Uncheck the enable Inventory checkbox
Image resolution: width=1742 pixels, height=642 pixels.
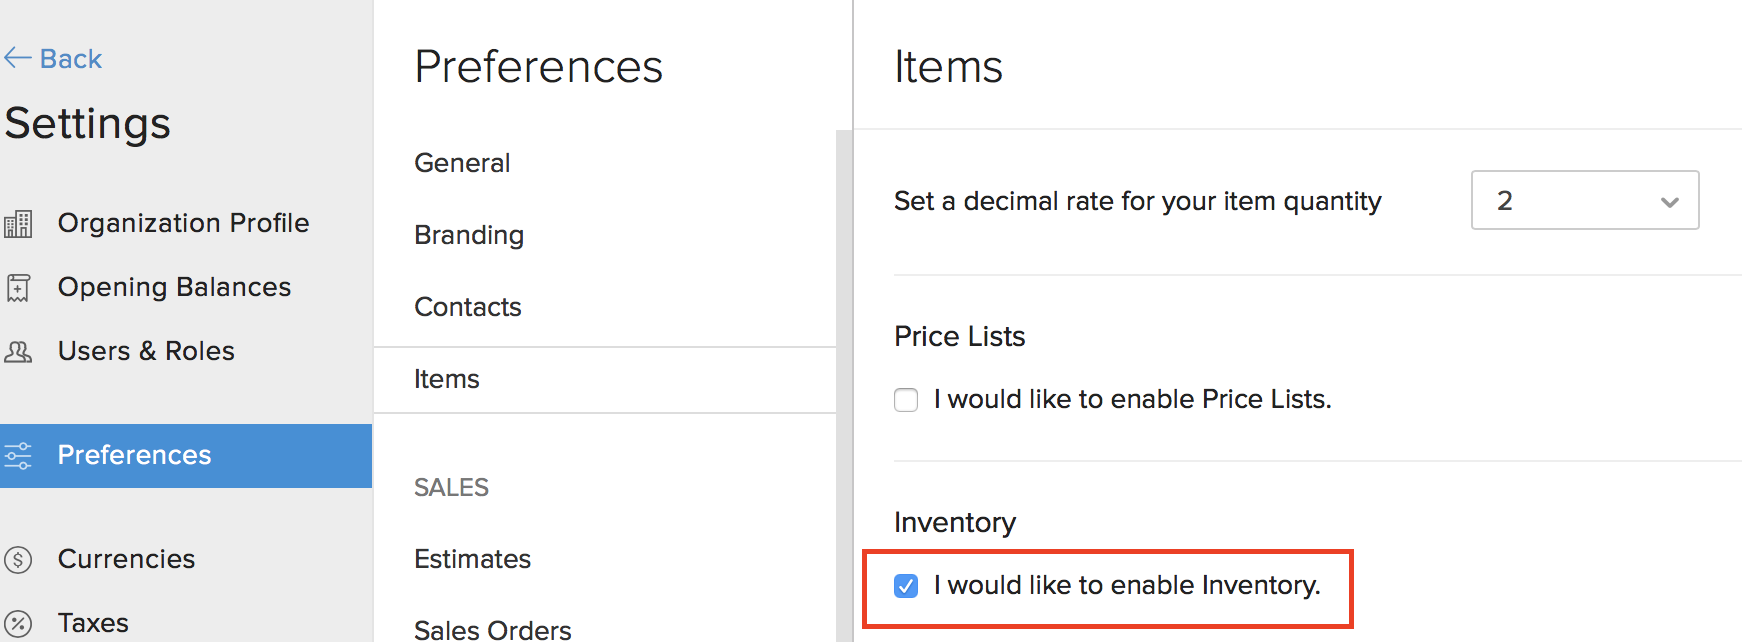(x=906, y=586)
